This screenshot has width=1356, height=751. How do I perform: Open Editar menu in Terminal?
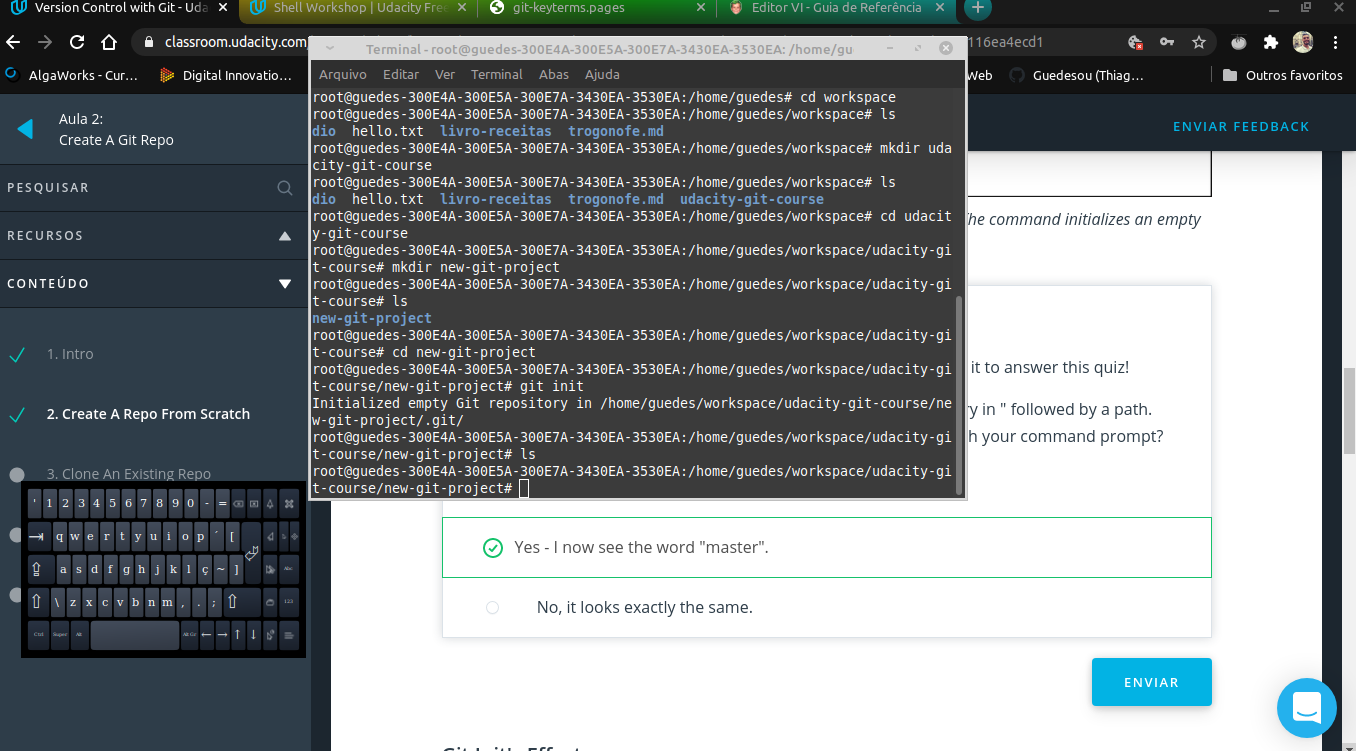[x=401, y=75]
